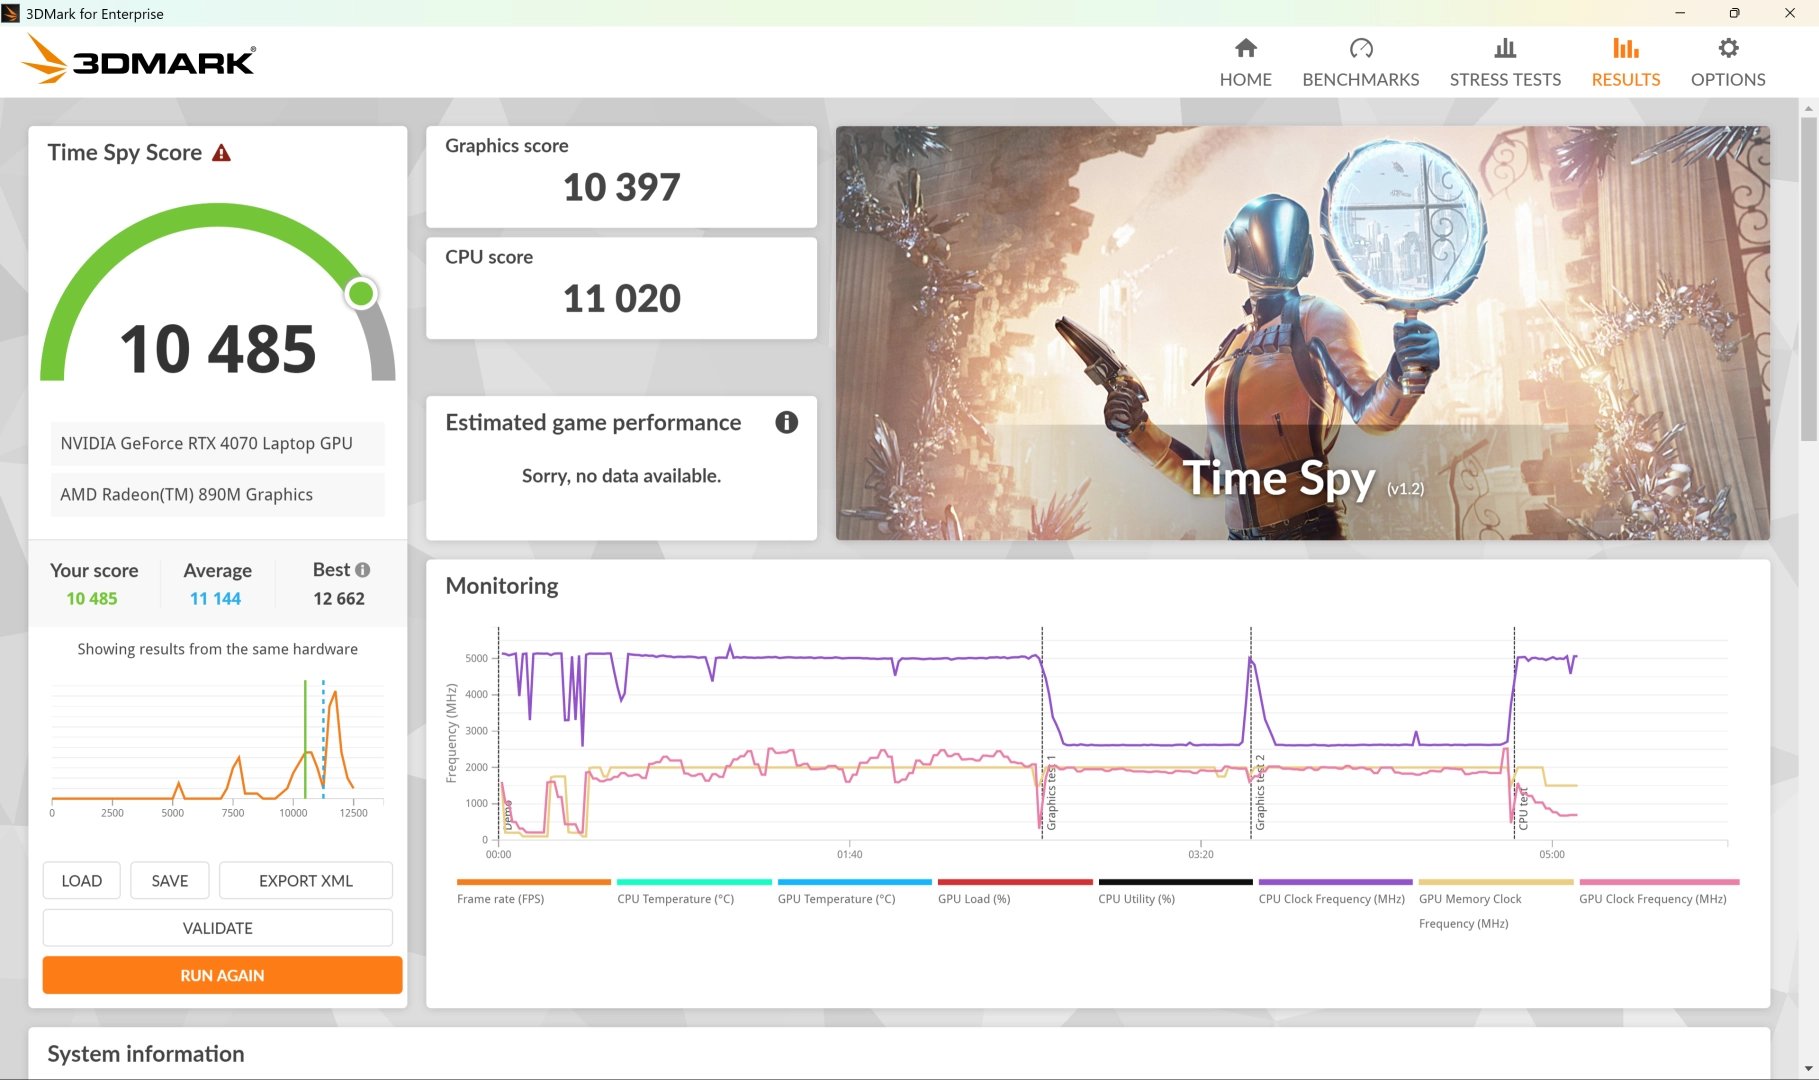Switch to the BENCHMARKS tab
Screen dimensions: 1819x1080
point(1360,60)
